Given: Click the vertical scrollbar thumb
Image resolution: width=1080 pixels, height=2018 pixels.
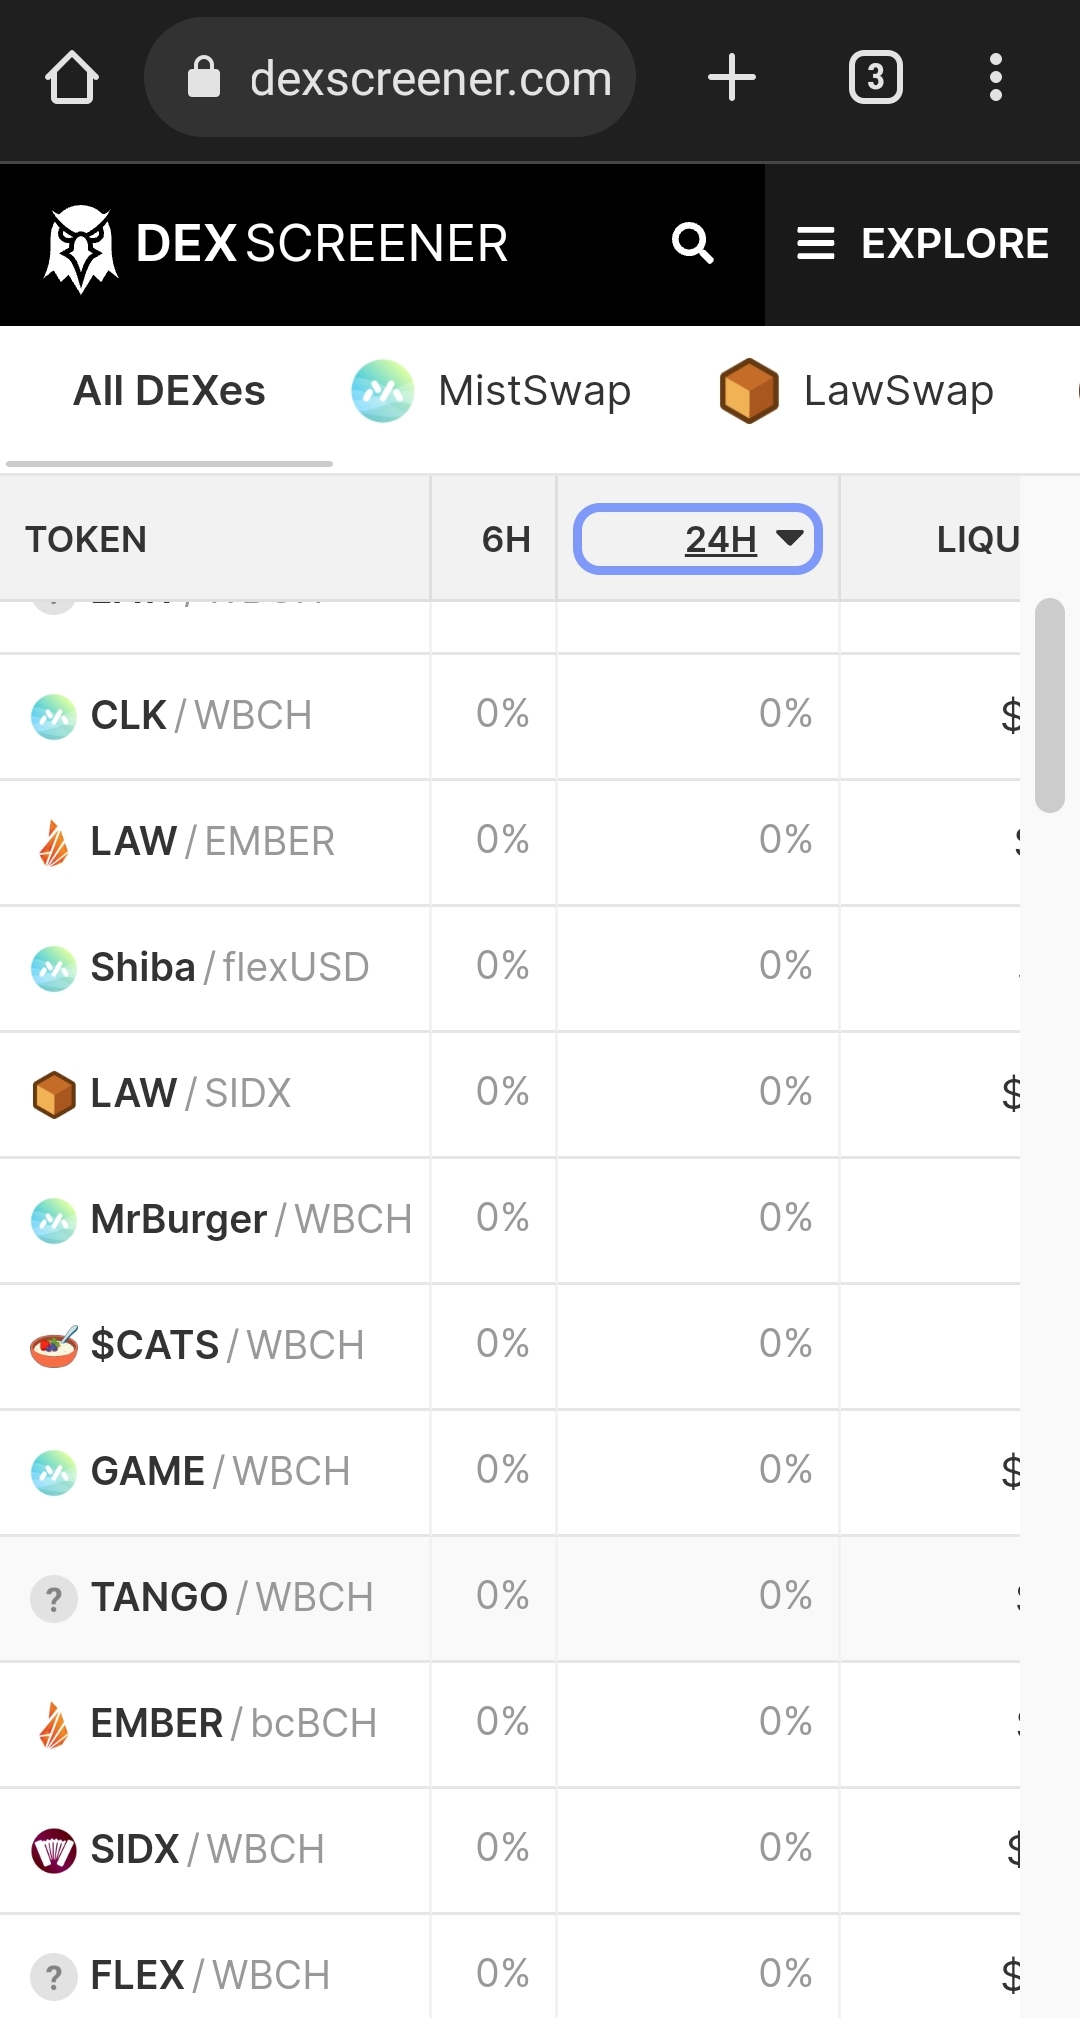Looking at the screenshot, I should pyautogui.click(x=1050, y=705).
